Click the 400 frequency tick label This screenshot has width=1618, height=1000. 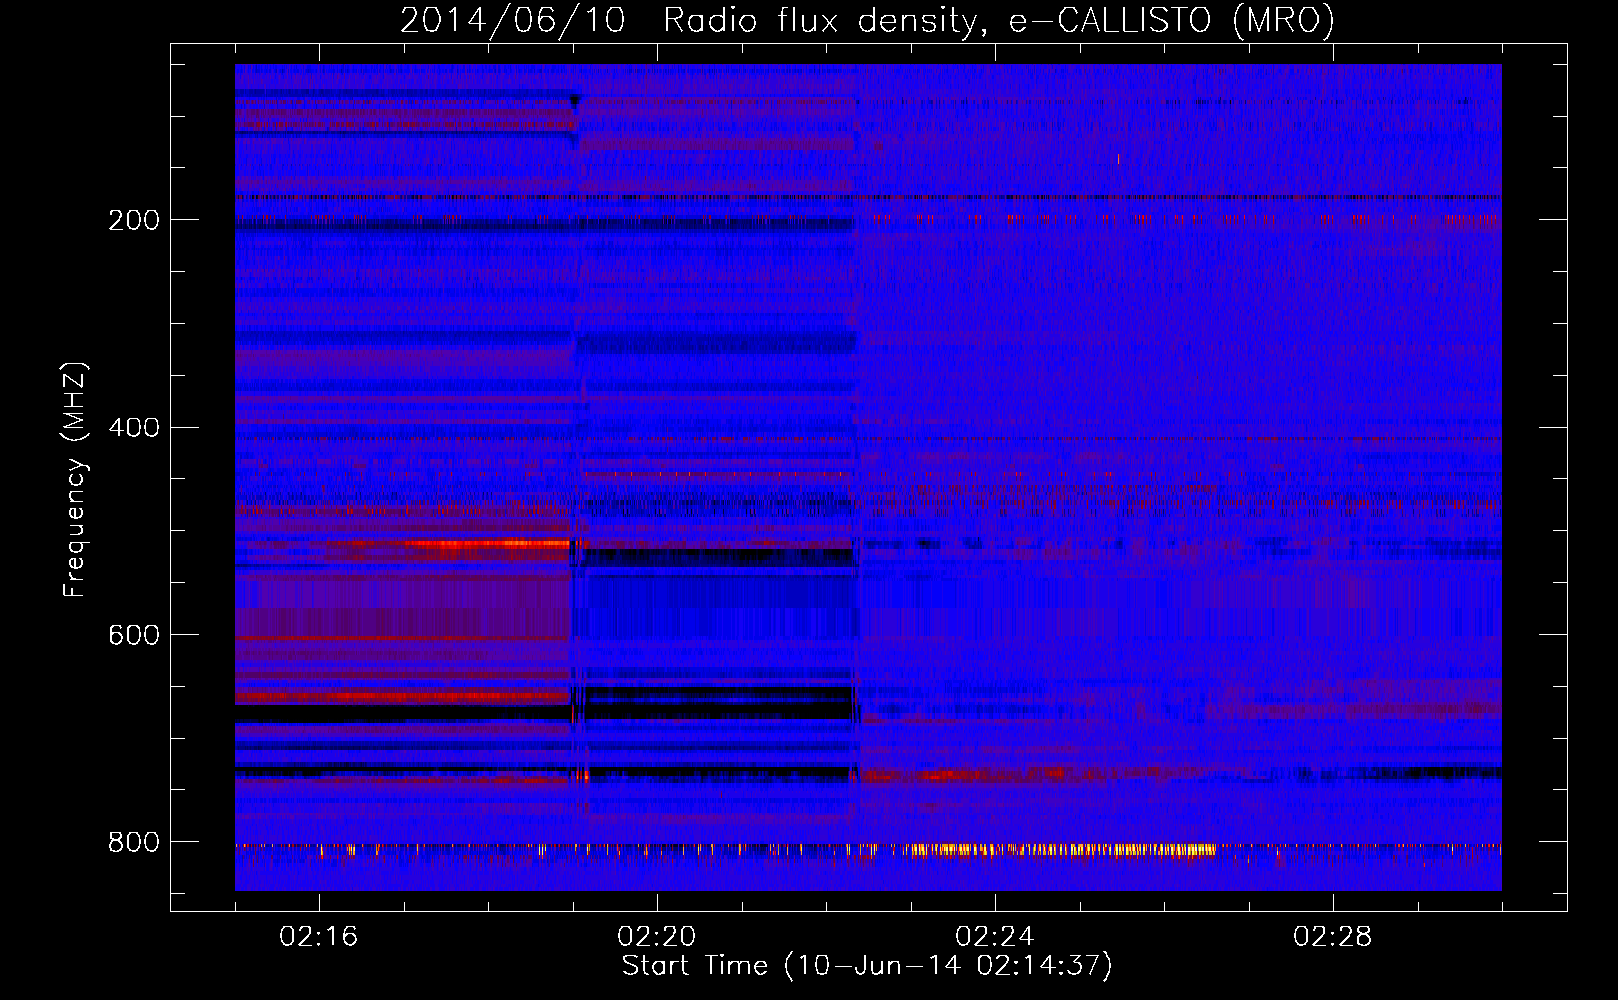pyautogui.click(x=134, y=428)
